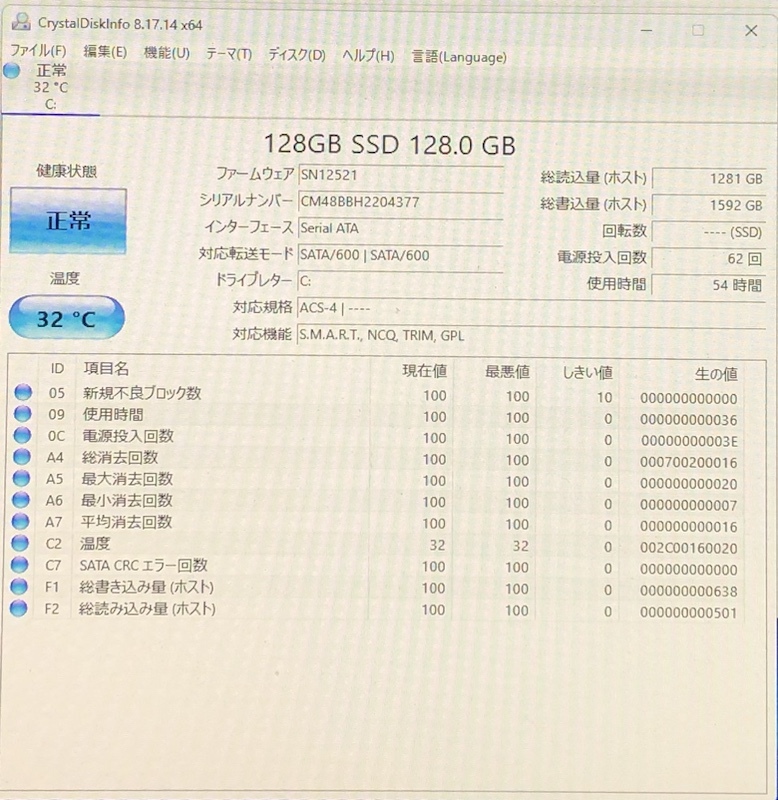Click the features field S.M.A.R.T., NCQ, TRIM, GPL

click(x=531, y=335)
